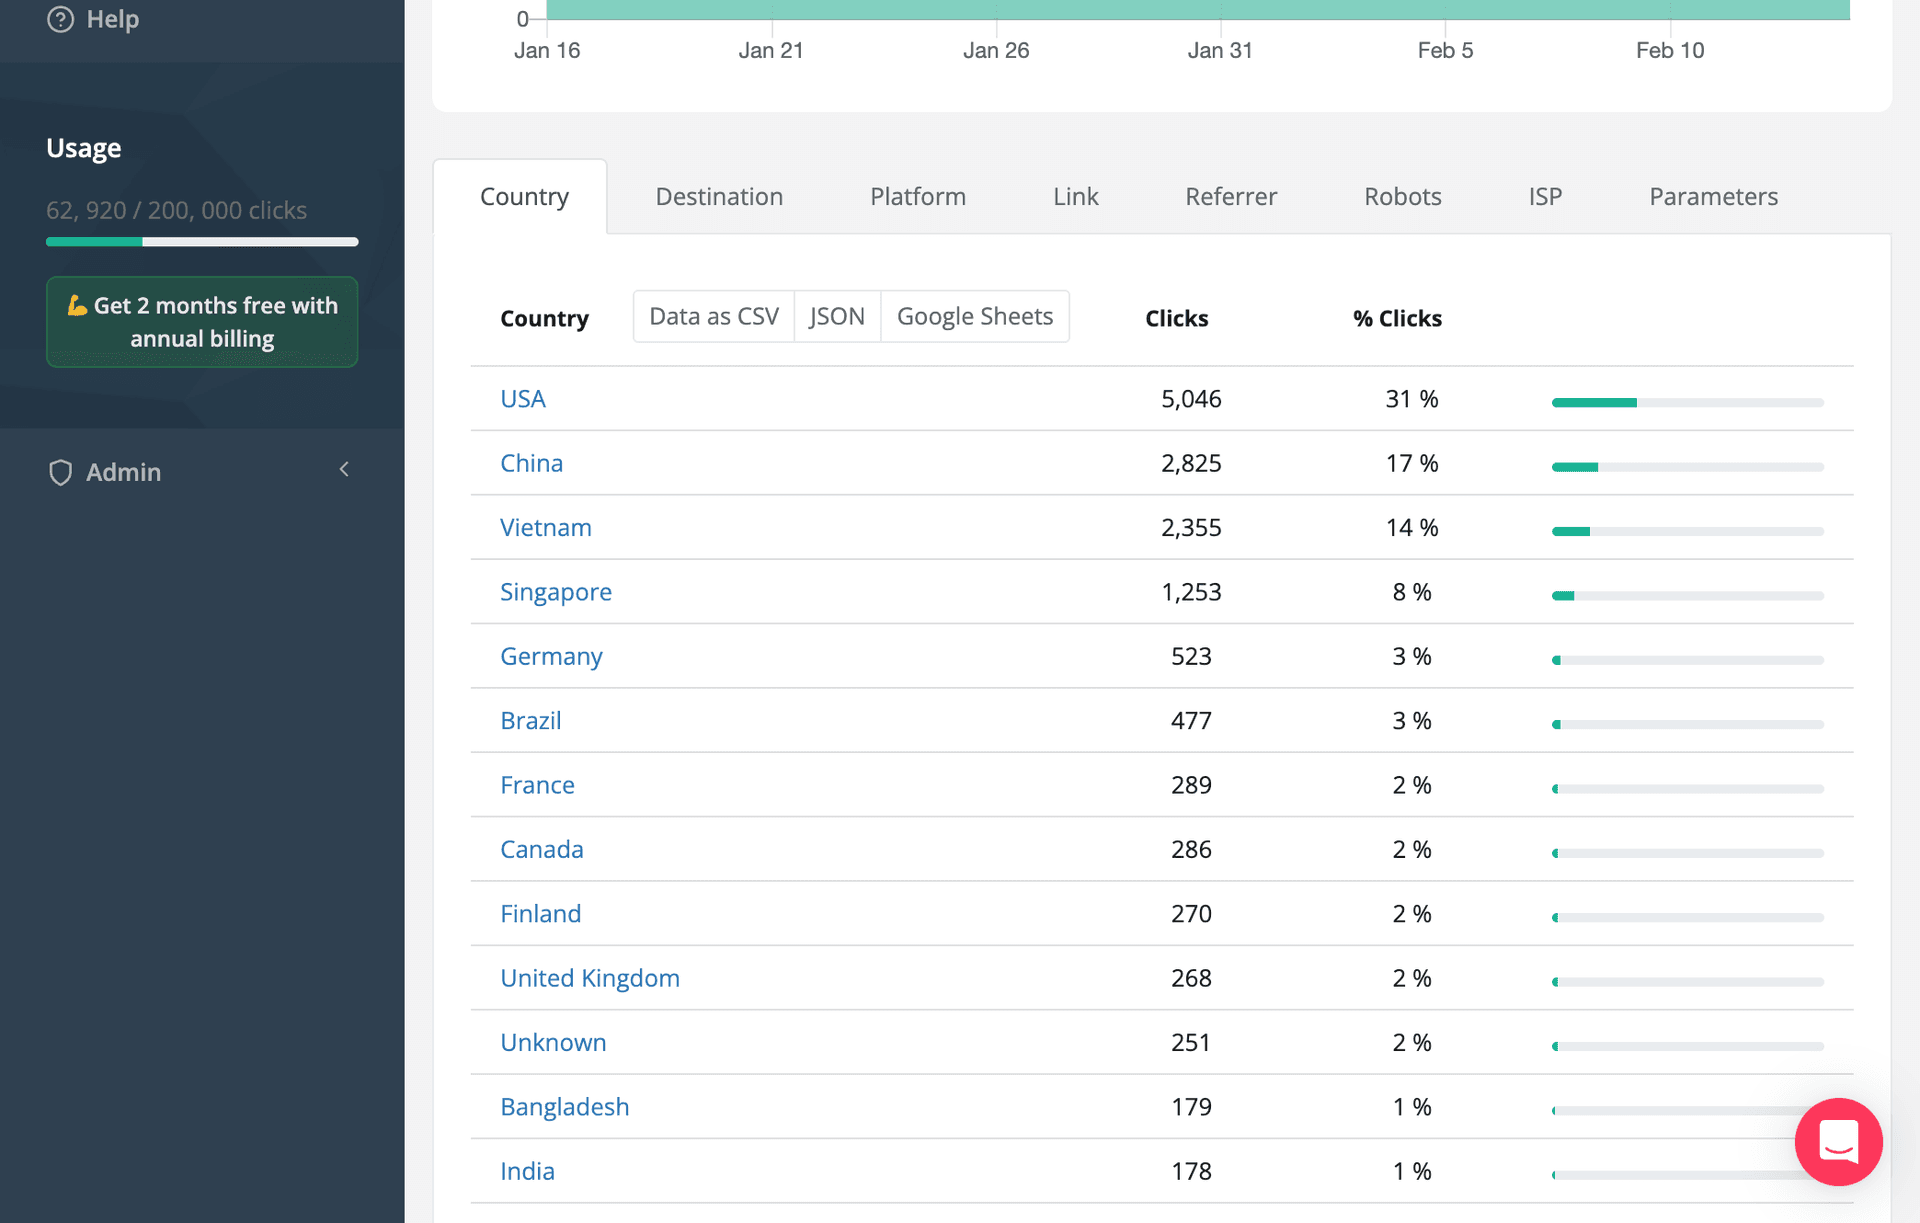Open the ISP tab
The height and width of the screenshot is (1223, 1920).
1545,196
